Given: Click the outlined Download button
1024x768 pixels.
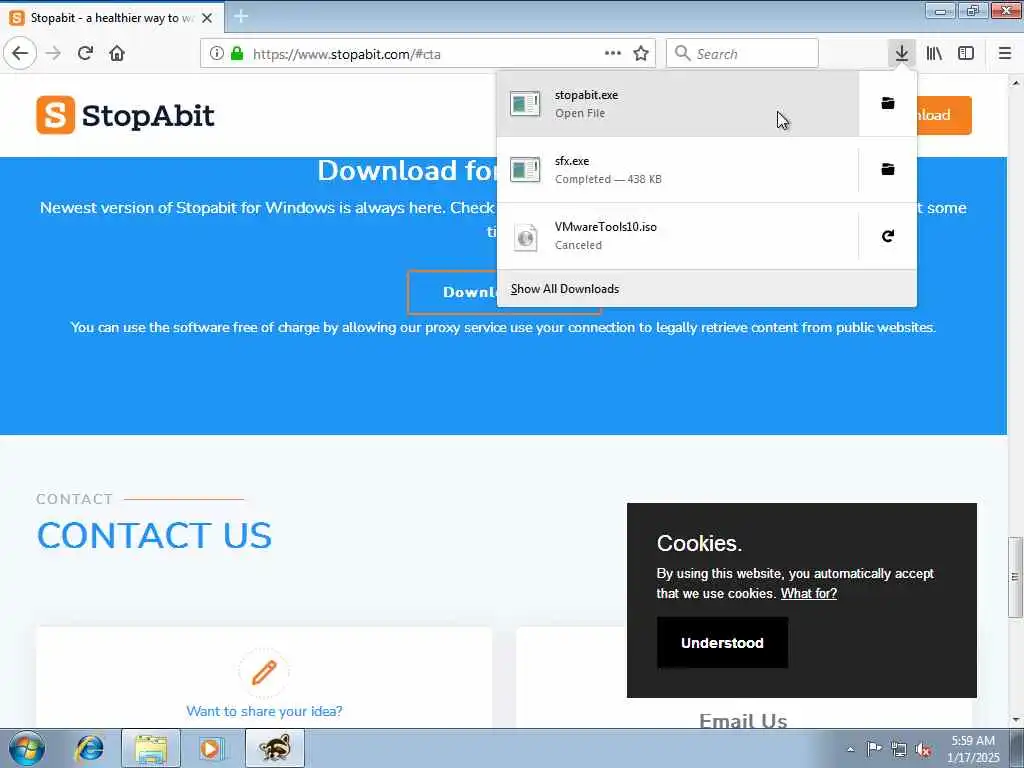Looking at the screenshot, I should (x=452, y=292).
